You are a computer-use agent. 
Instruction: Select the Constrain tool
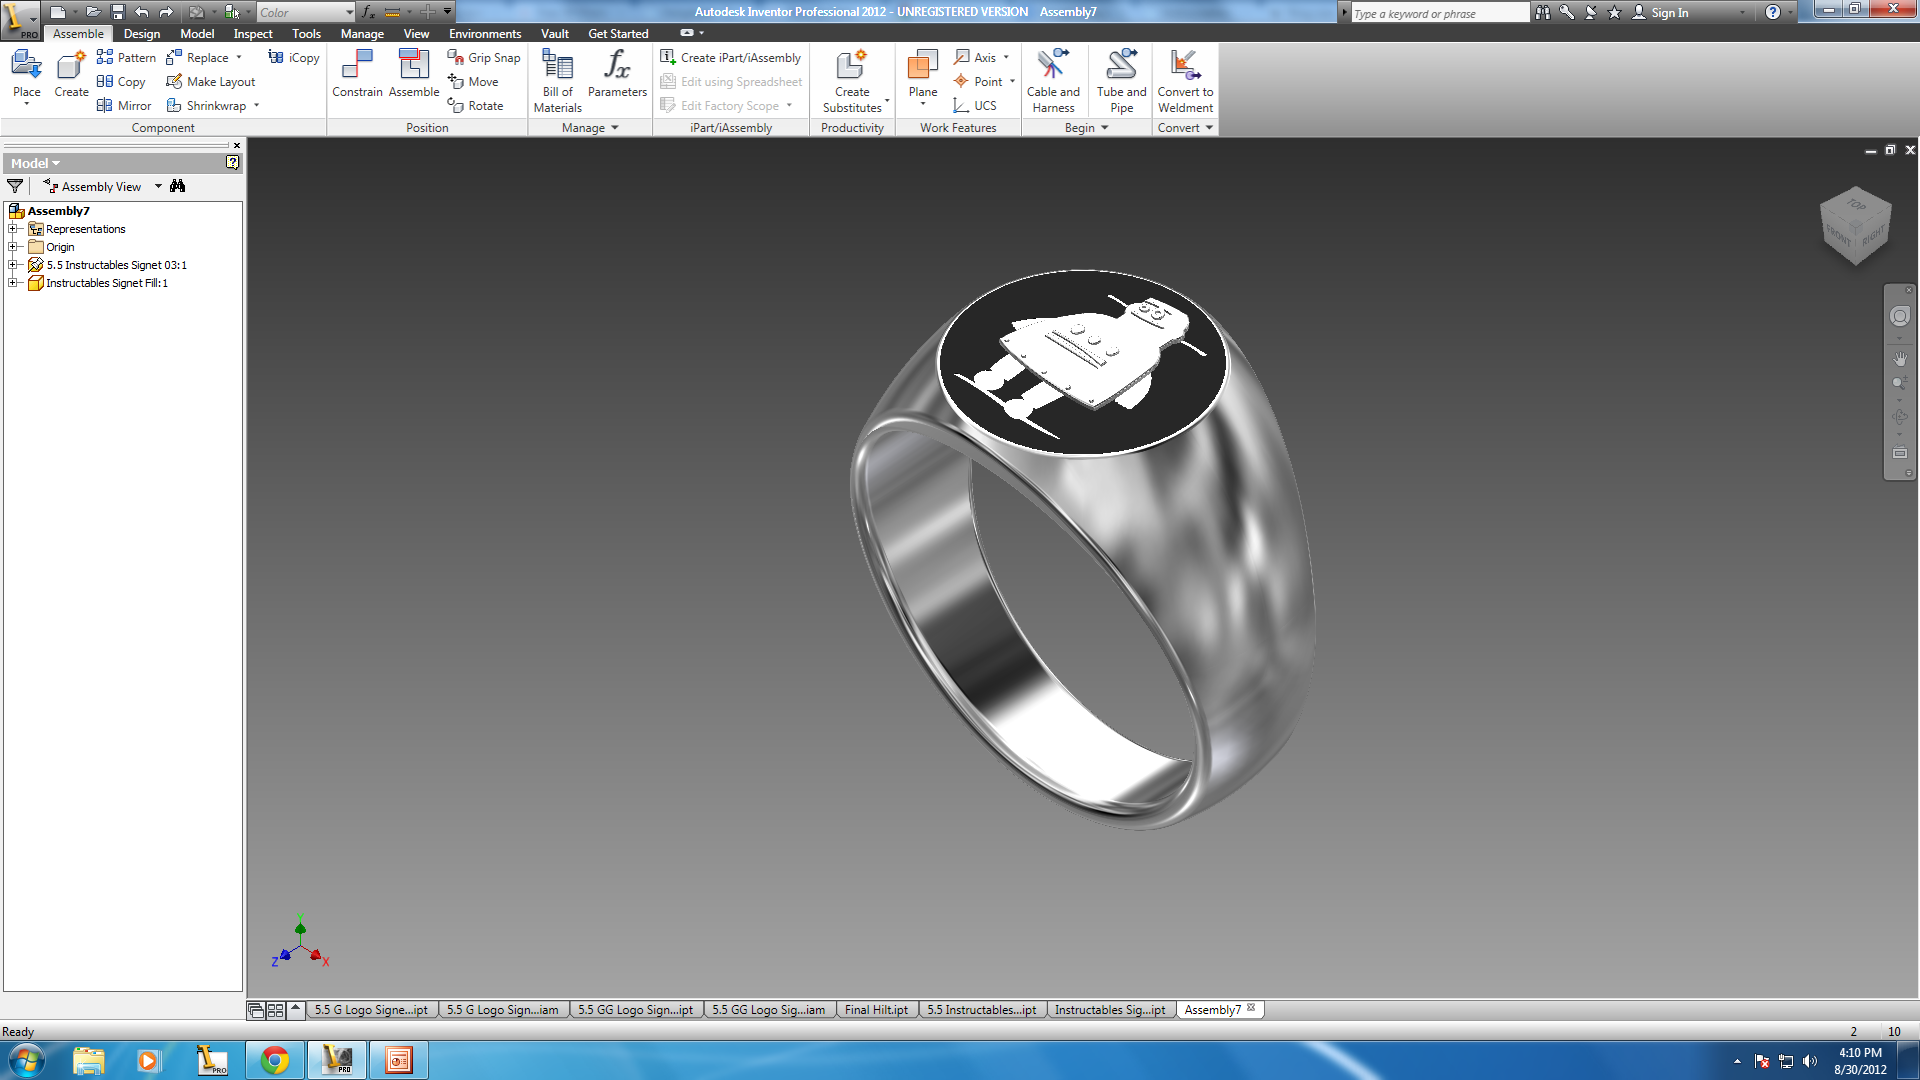coord(357,74)
